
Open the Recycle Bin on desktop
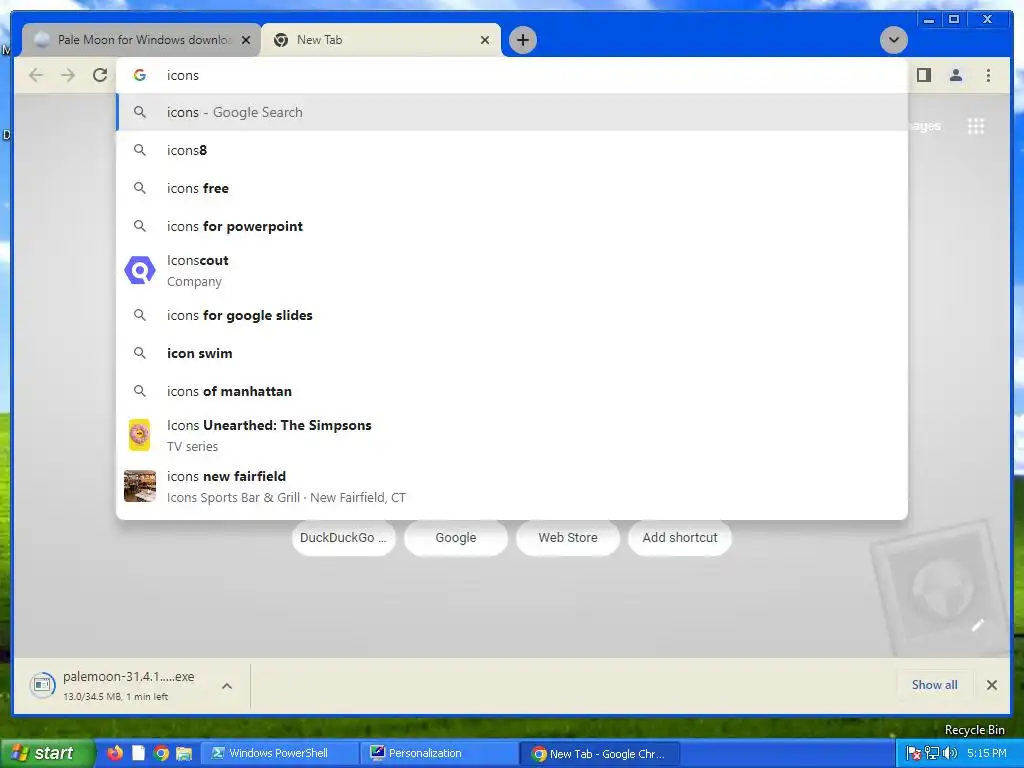point(974,729)
